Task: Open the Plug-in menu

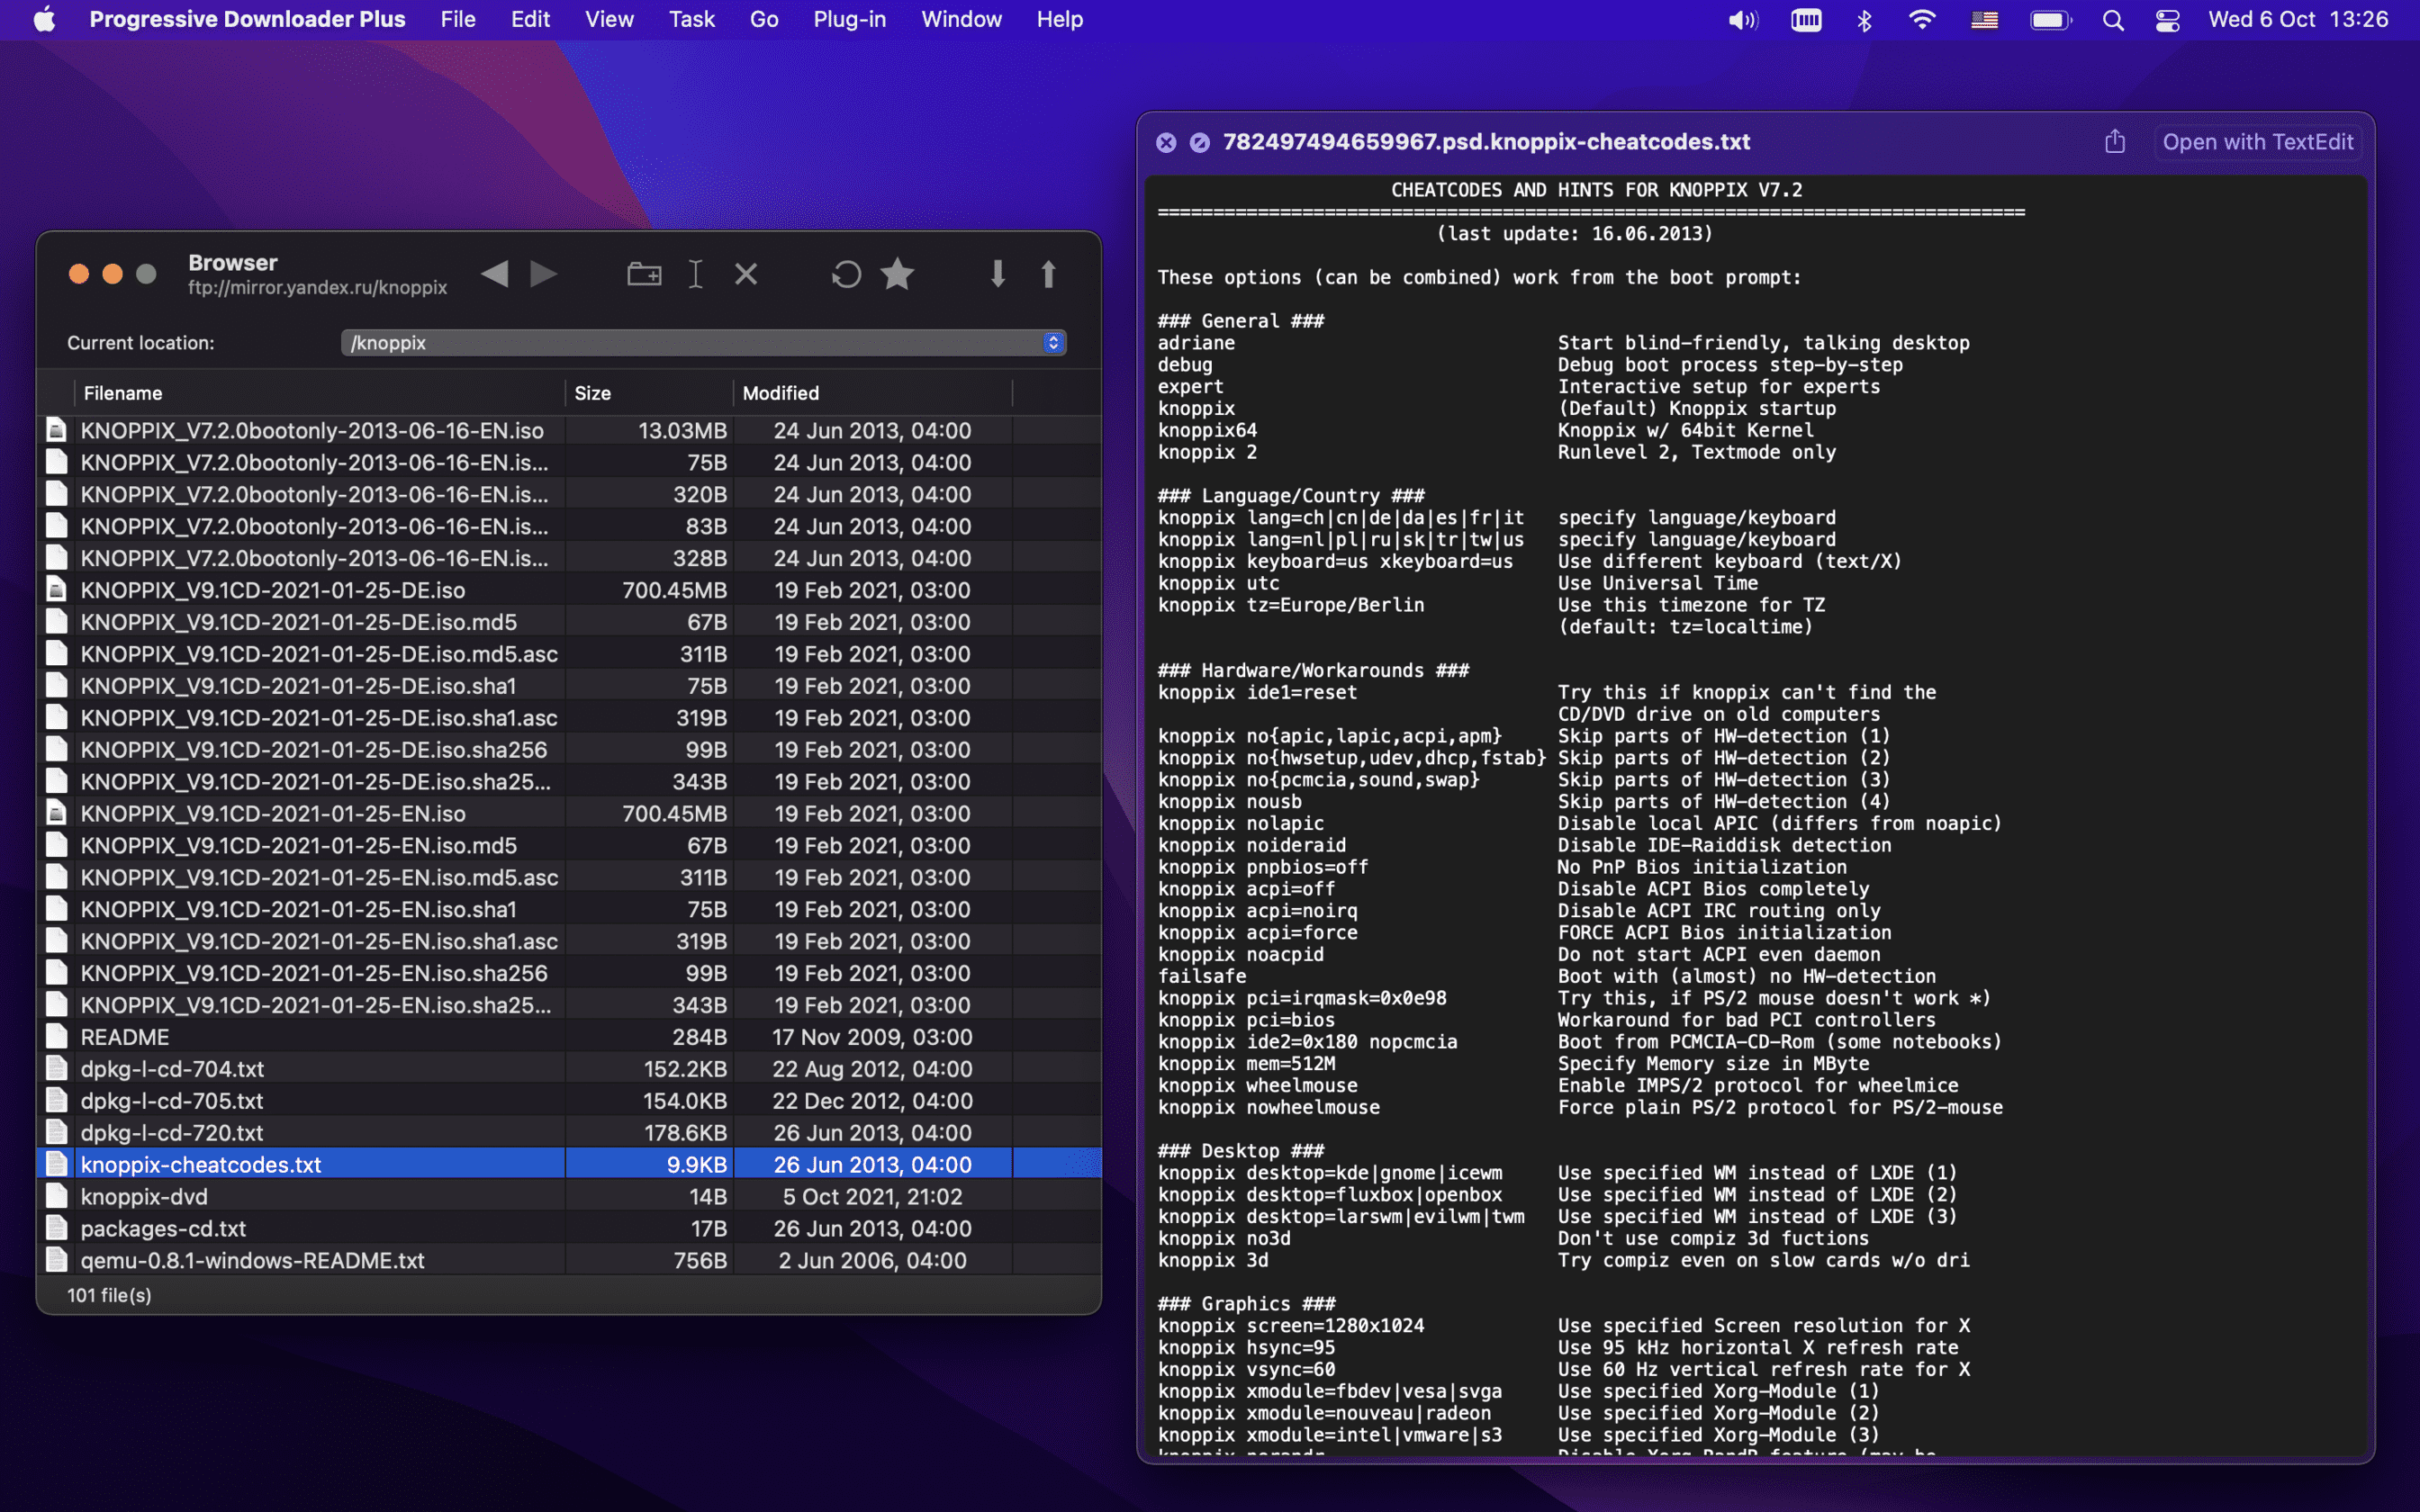Action: tap(849, 19)
